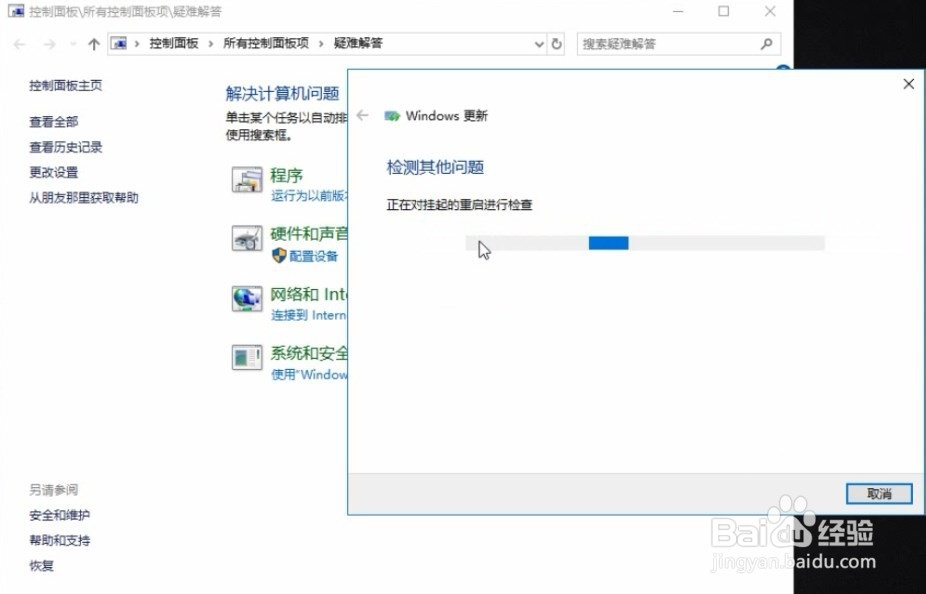
Task: Click the refresh button in address bar
Action: (x=556, y=44)
